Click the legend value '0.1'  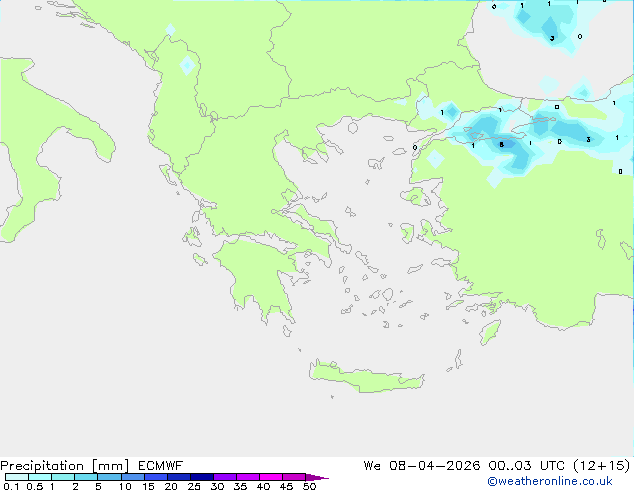click(11, 486)
